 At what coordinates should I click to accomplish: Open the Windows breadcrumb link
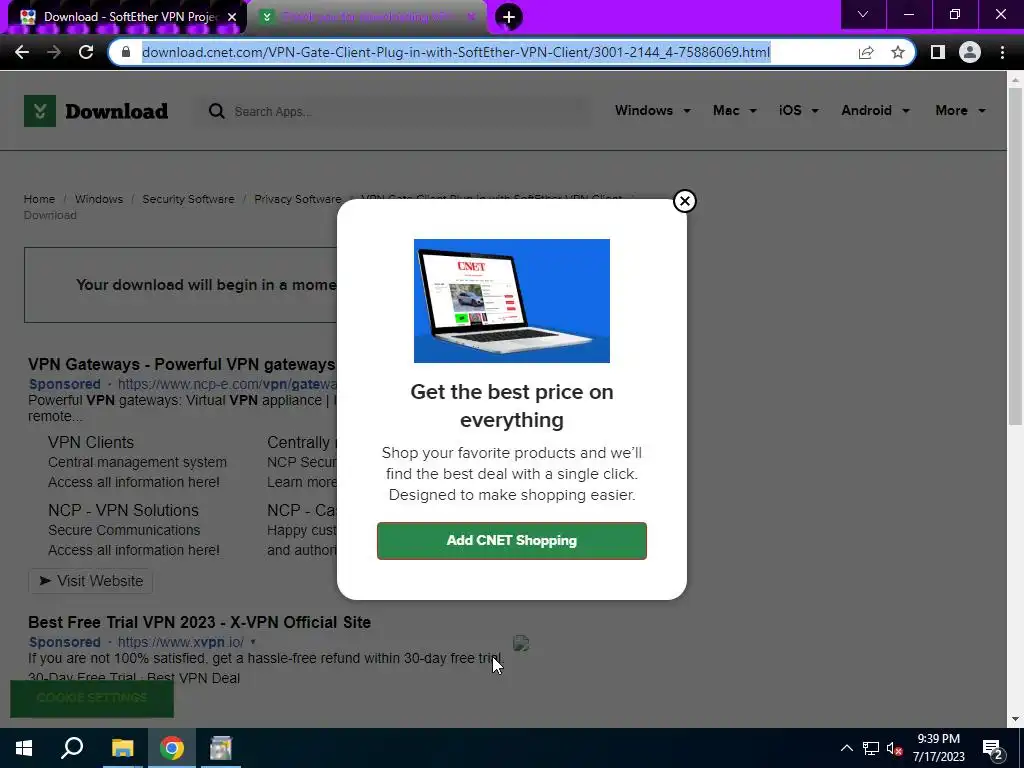[99, 199]
